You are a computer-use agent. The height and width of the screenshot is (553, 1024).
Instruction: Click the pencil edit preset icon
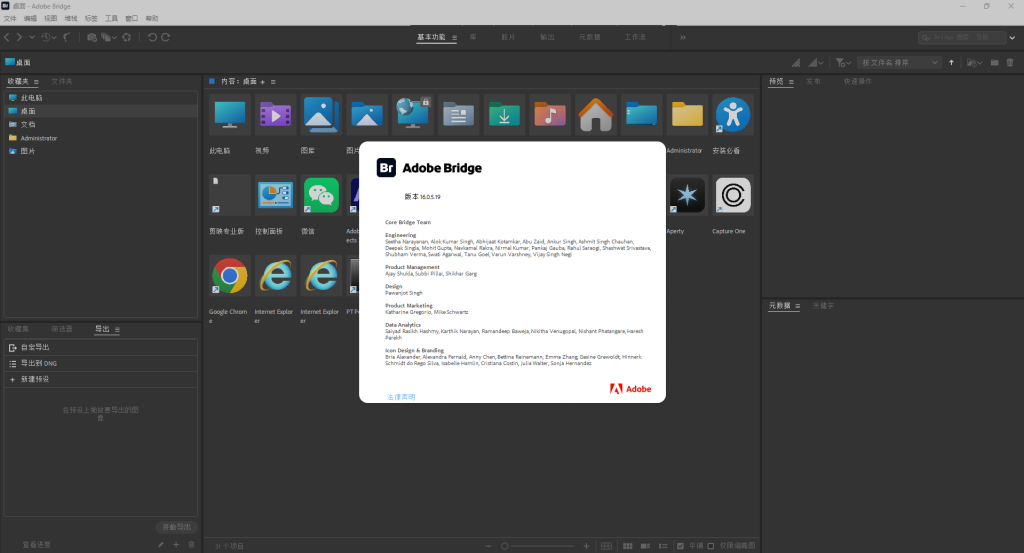[161, 545]
